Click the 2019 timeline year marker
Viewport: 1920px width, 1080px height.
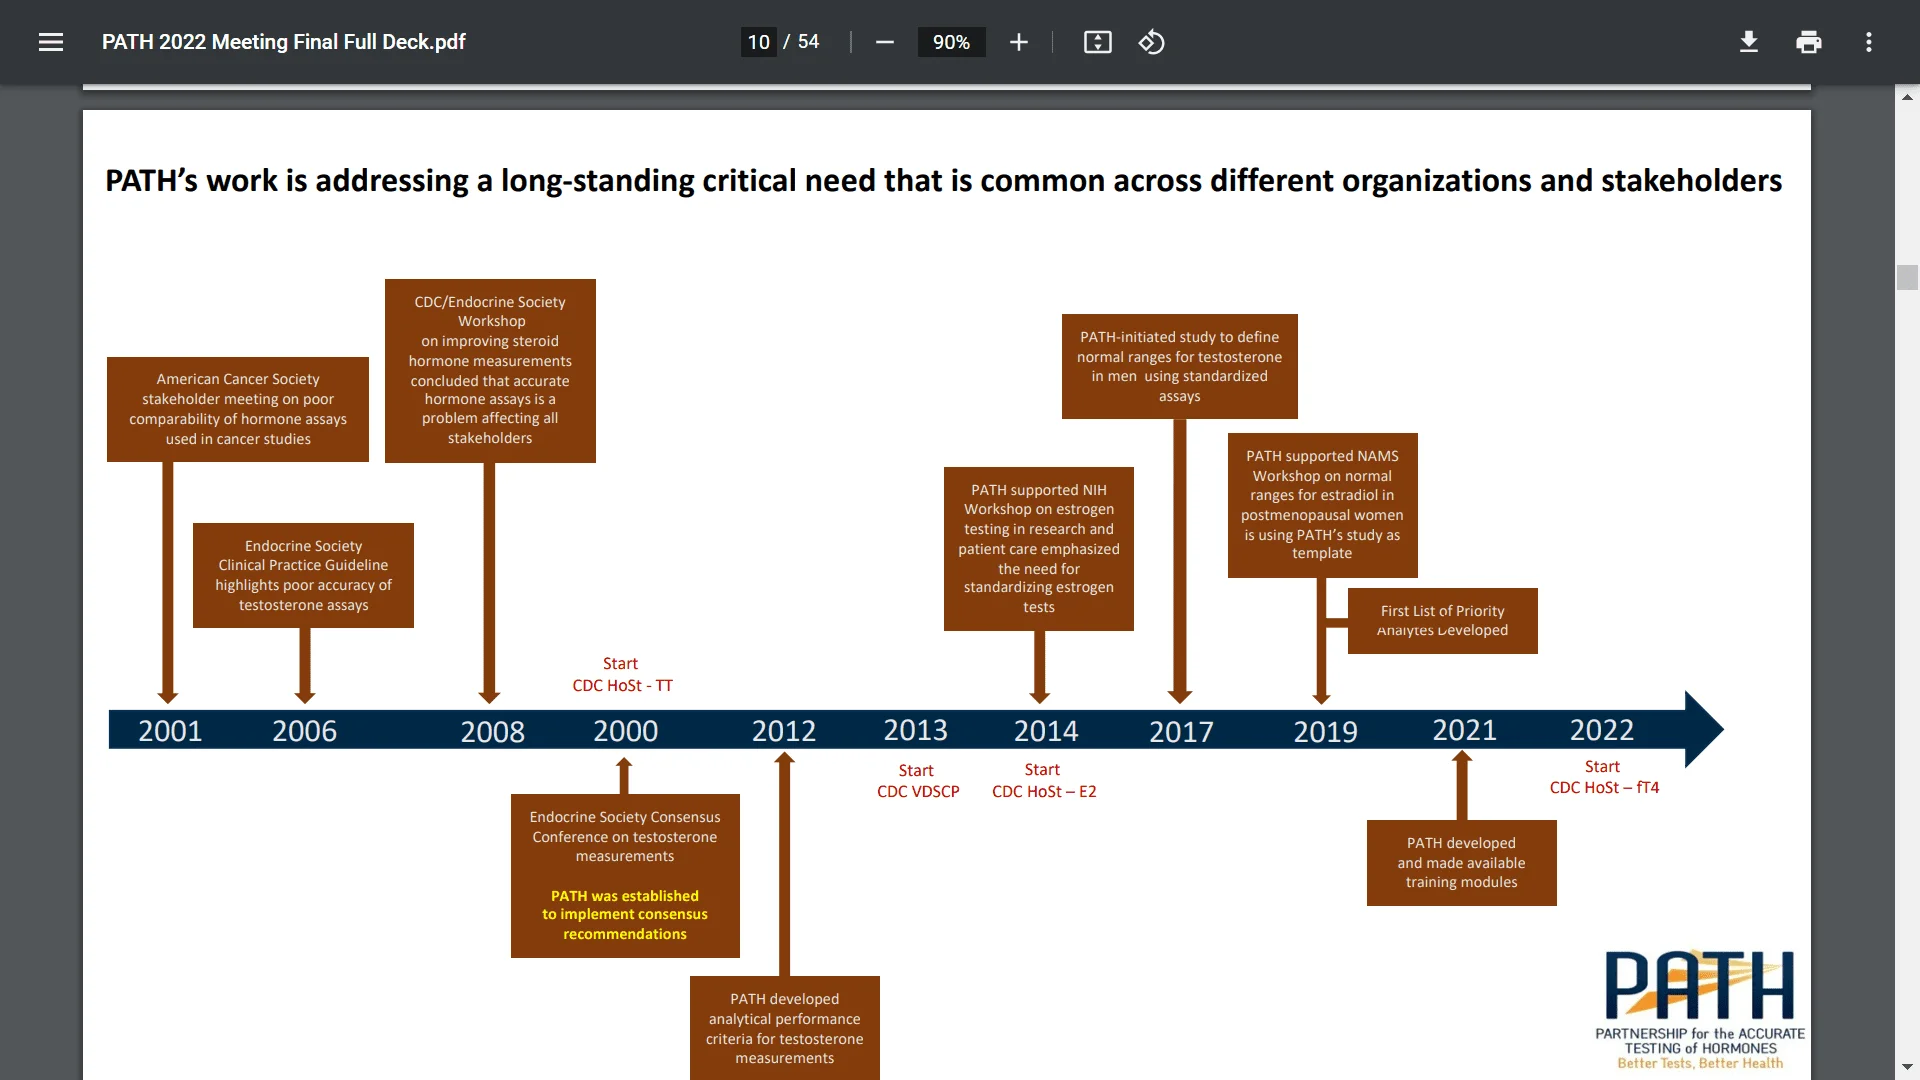pyautogui.click(x=1325, y=731)
